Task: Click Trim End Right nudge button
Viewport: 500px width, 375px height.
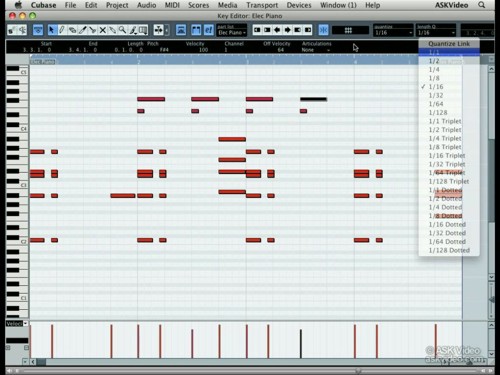Action: pos(308,30)
